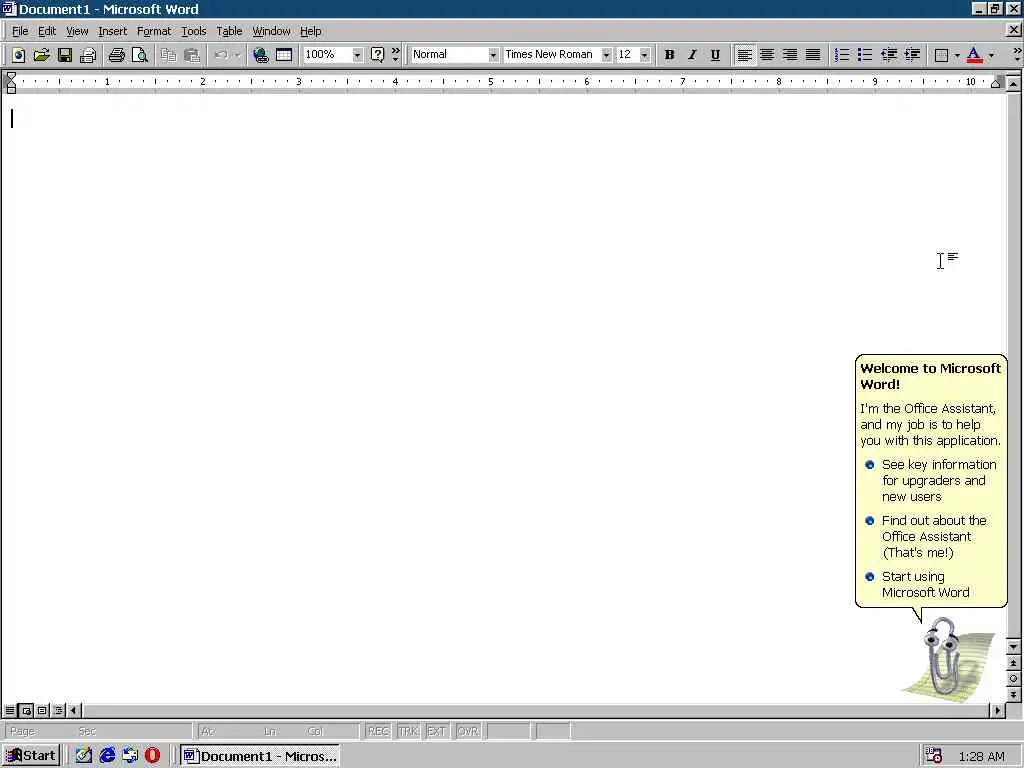Screen dimensions: 1024x768
Task: Click the greyed Copy icon
Action: 168,55
